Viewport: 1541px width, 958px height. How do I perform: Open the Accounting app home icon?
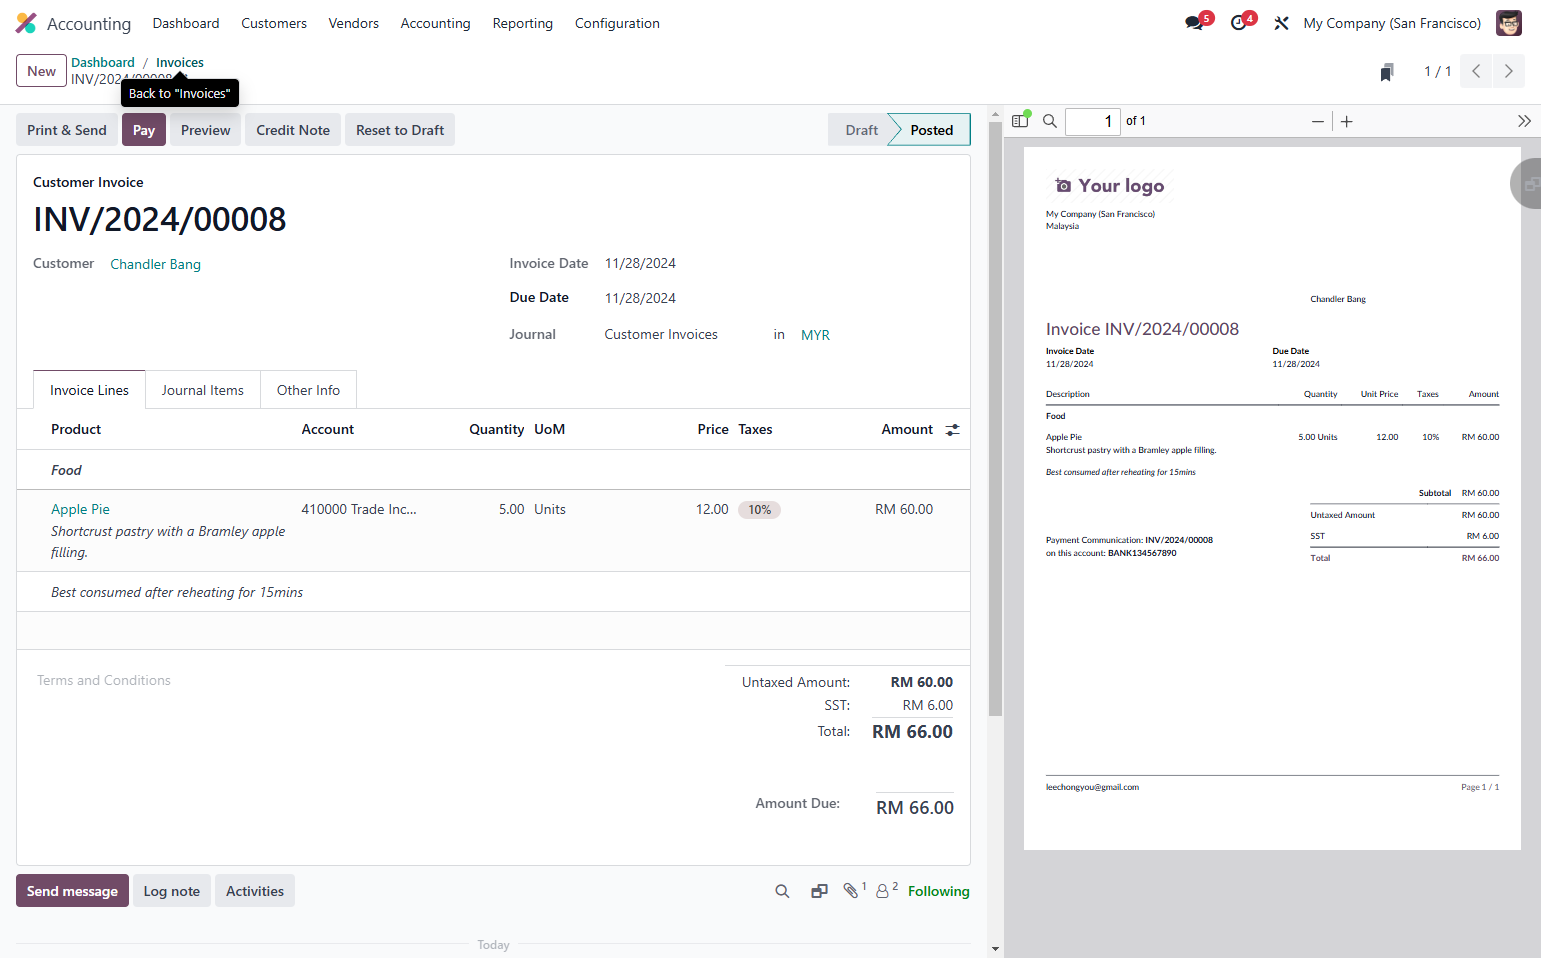(26, 23)
